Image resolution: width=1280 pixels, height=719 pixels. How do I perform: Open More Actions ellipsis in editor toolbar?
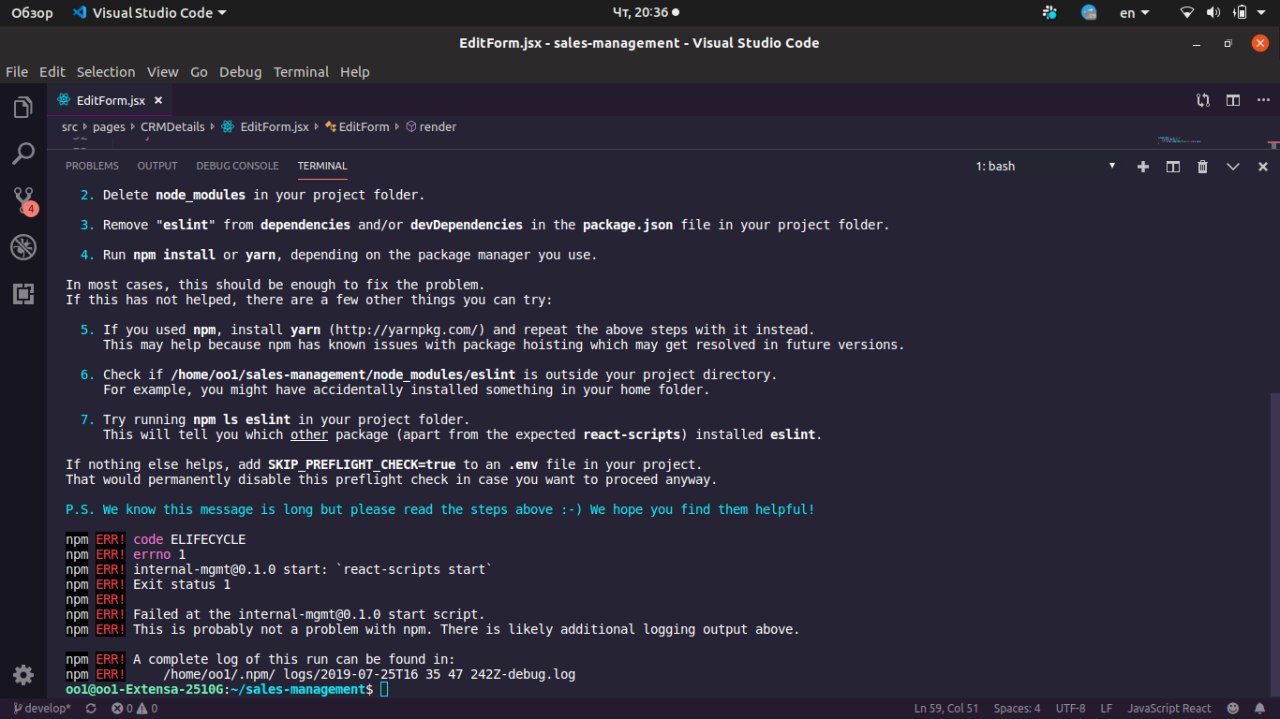1262,100
